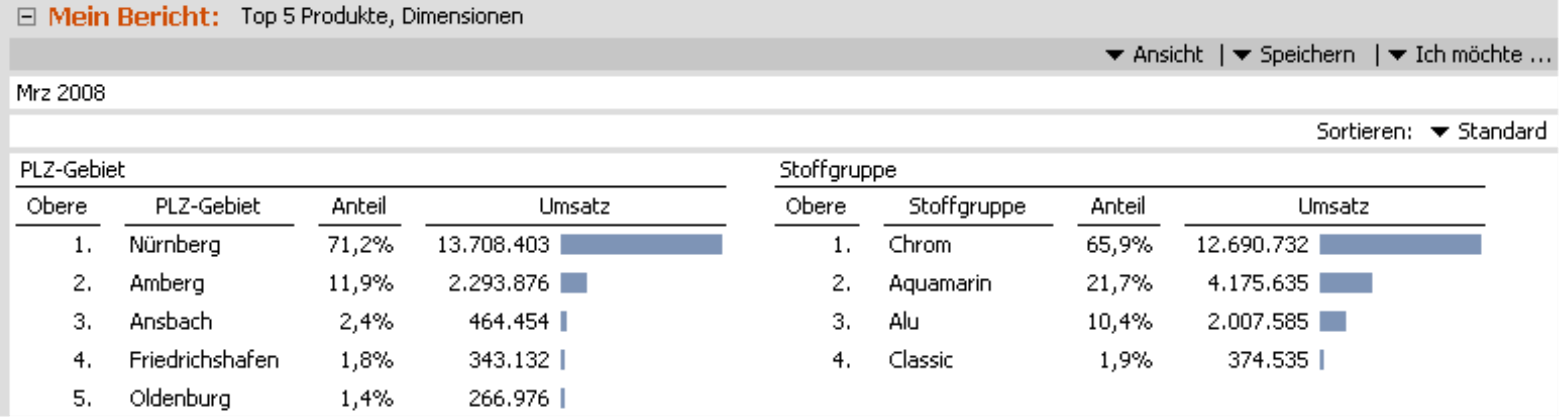
Task: Select the Aquamarin fabric group
Action: coord(940,283)
